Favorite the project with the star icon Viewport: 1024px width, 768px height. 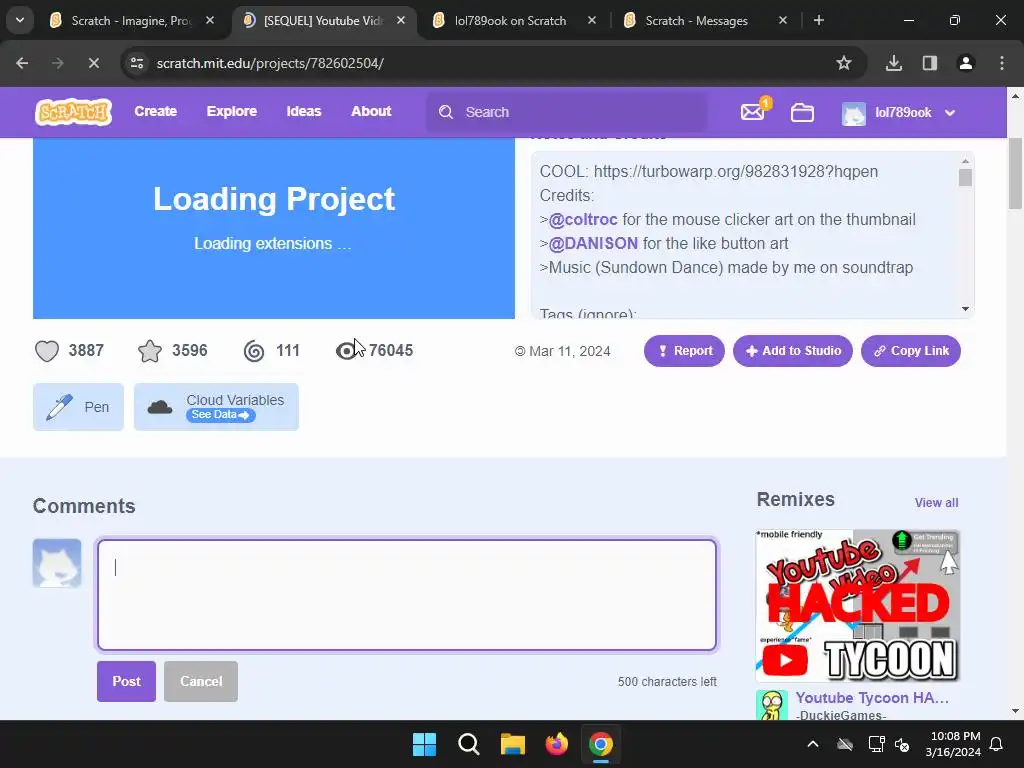[150, 351]
